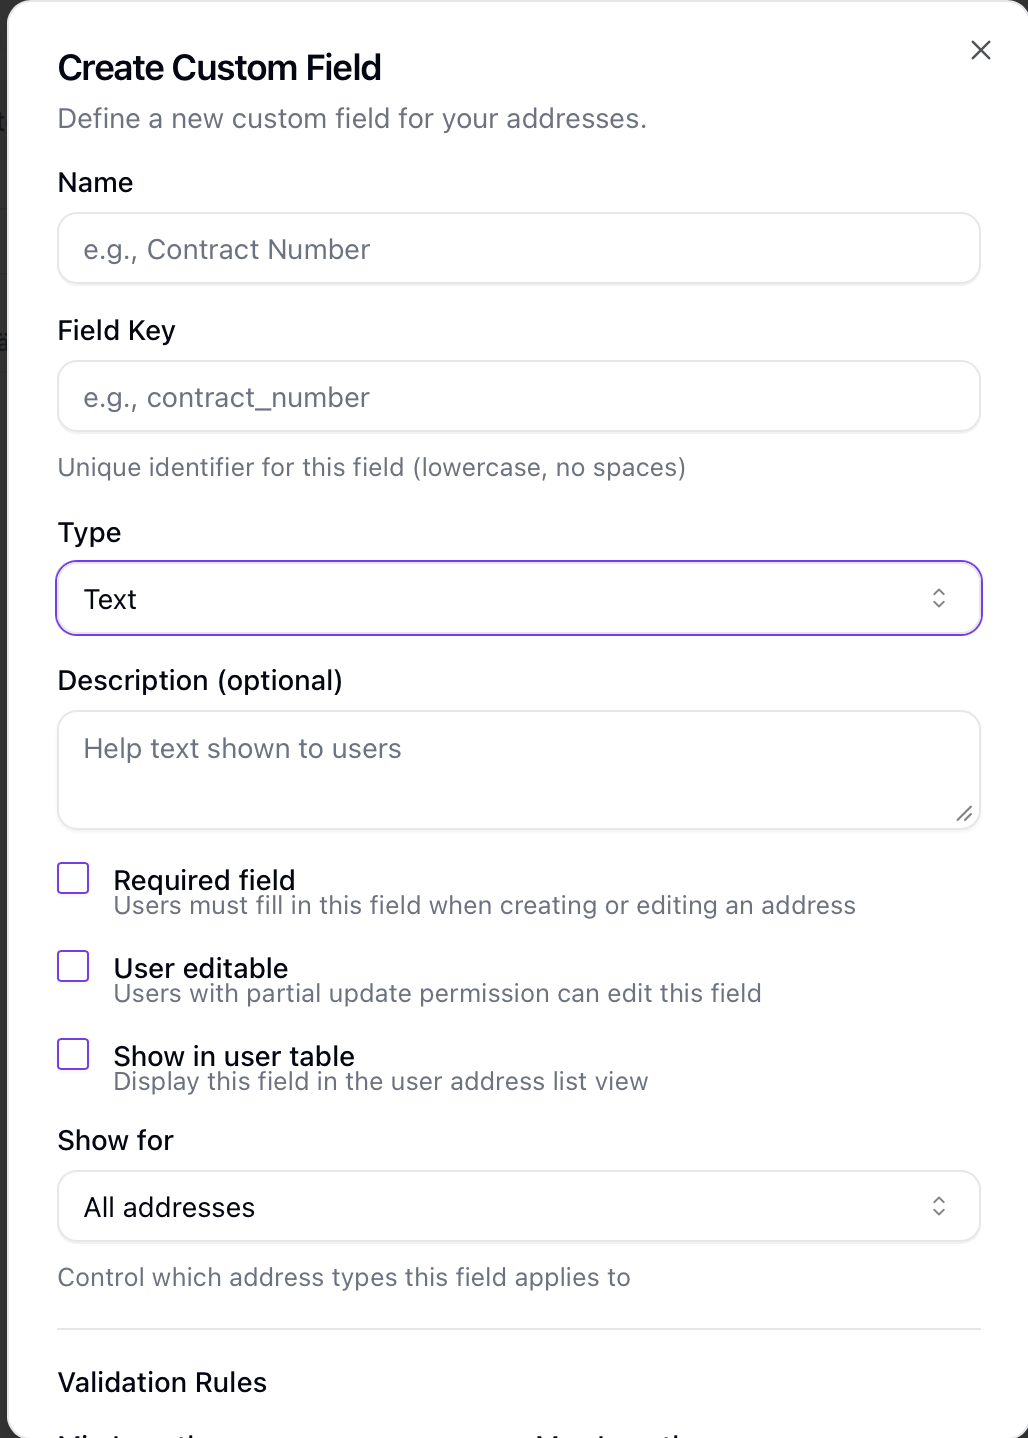This screenshot has height=1438, width=1028.
Task: Click the "Required field" label text
Action: 204,880
